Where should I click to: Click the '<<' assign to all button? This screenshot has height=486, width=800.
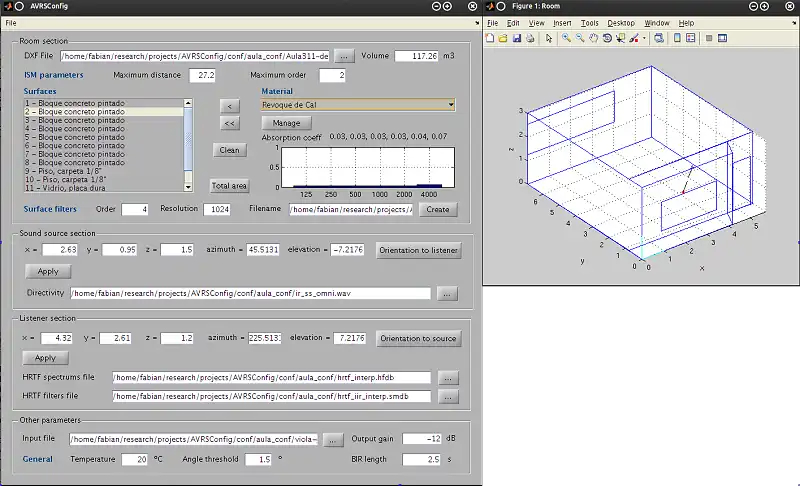pyautogui.click(x=230, y=123)
